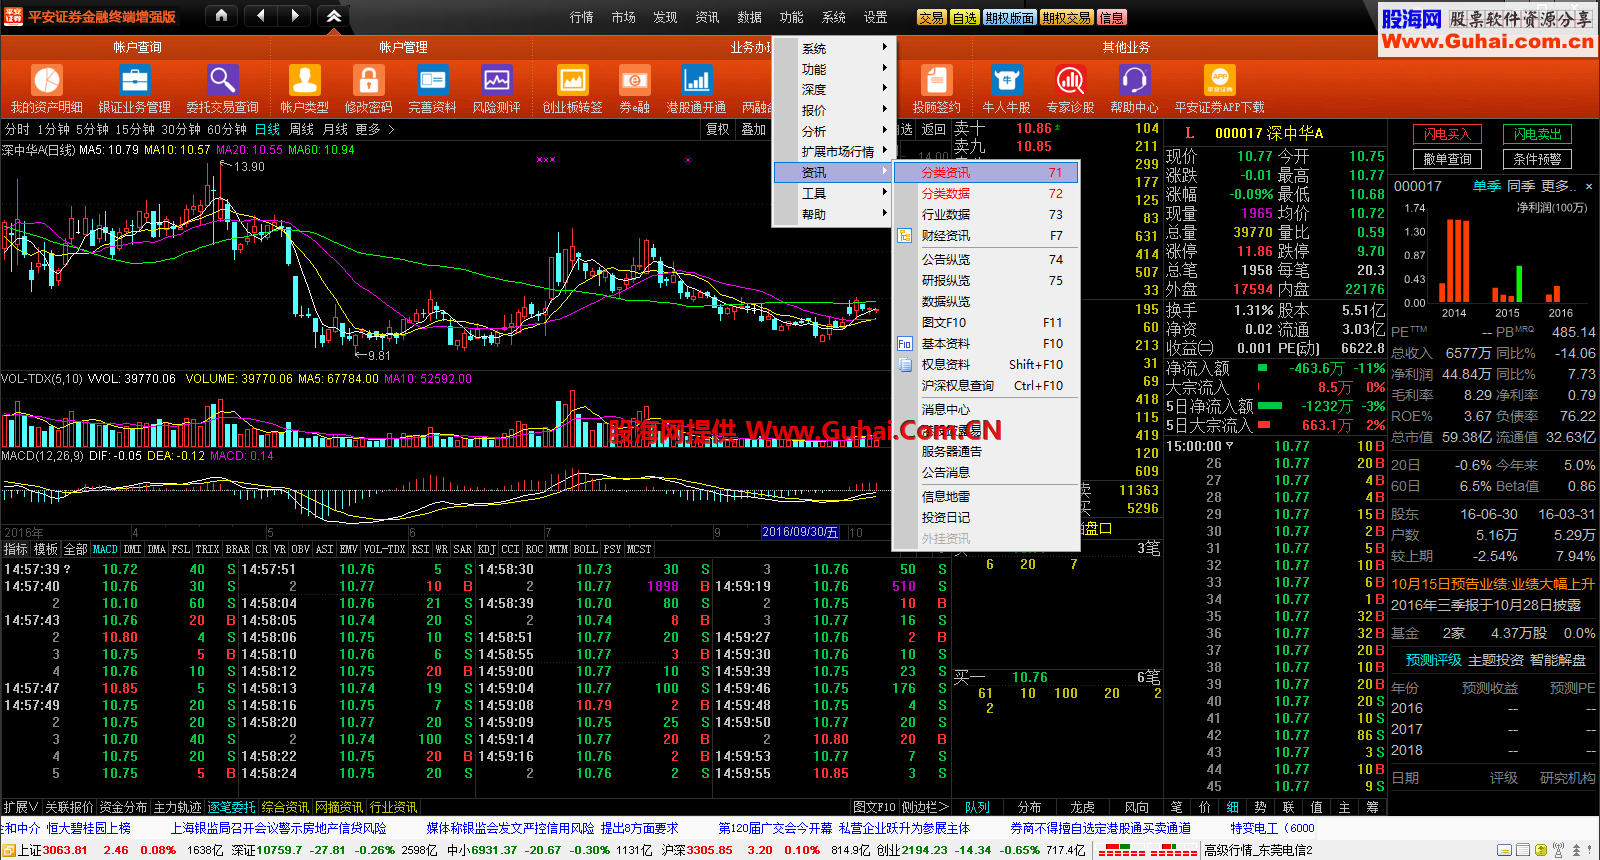This screenshot has width=1600, height=860.
Task: Select 行业数据 73 submenu item
Action: tap(985, 215)
